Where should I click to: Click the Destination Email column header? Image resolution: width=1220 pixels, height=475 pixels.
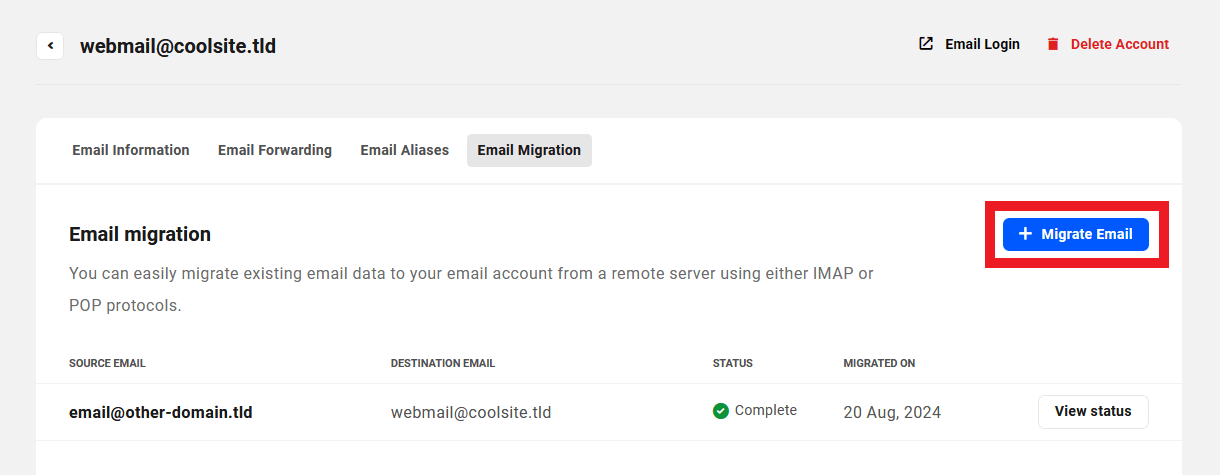443,363
